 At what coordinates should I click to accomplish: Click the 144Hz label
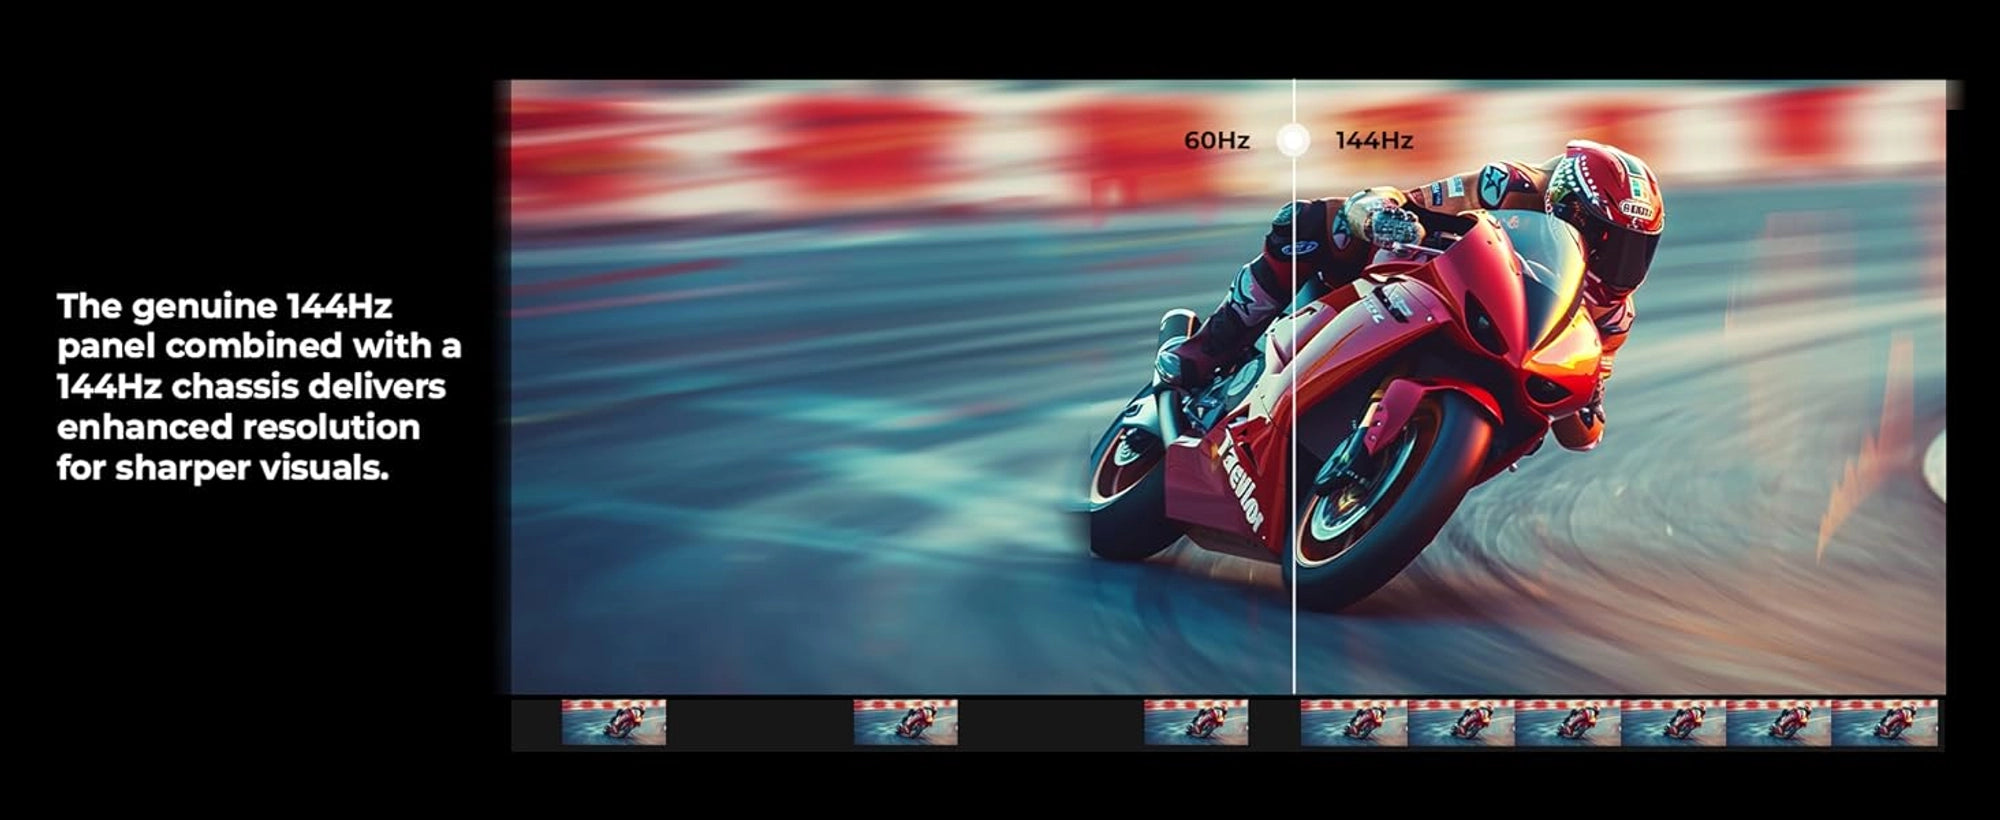pos(1373,141)
